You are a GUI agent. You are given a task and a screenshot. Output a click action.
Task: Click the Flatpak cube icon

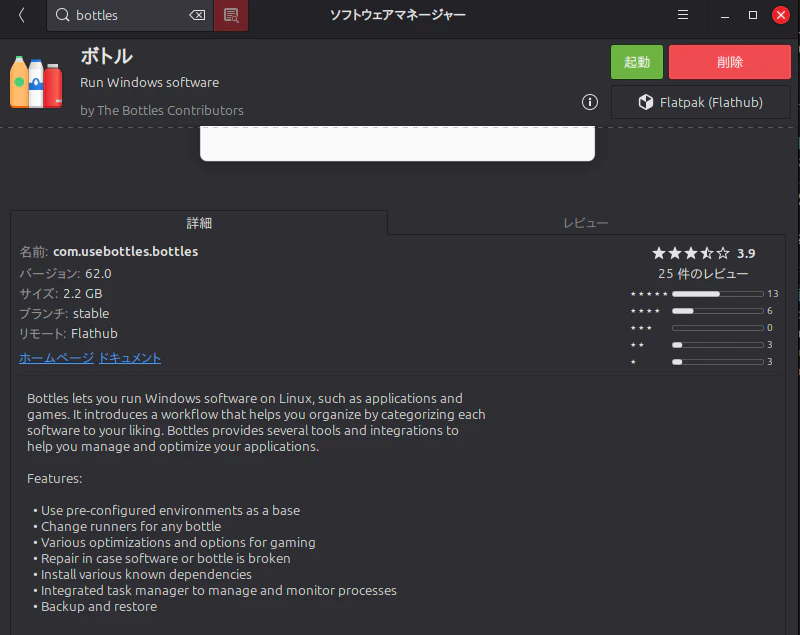pos(645,103)
